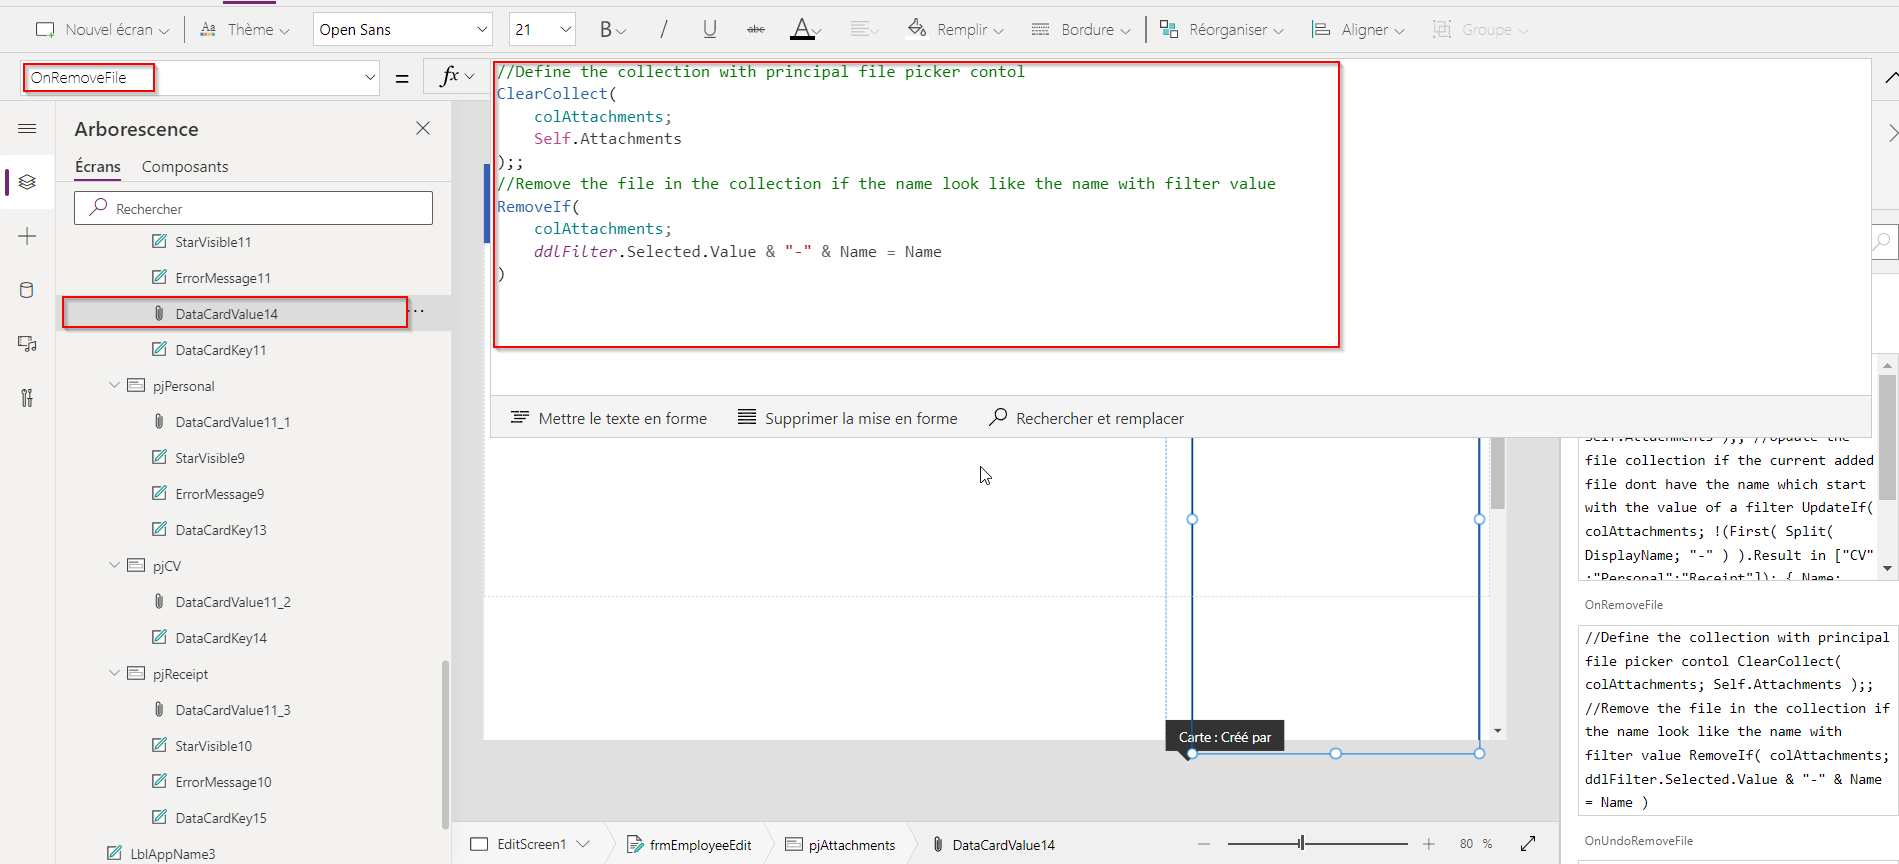Open the Thème menu
The width and height of the screenshot is (1899, 864).
tap(245, 30)
